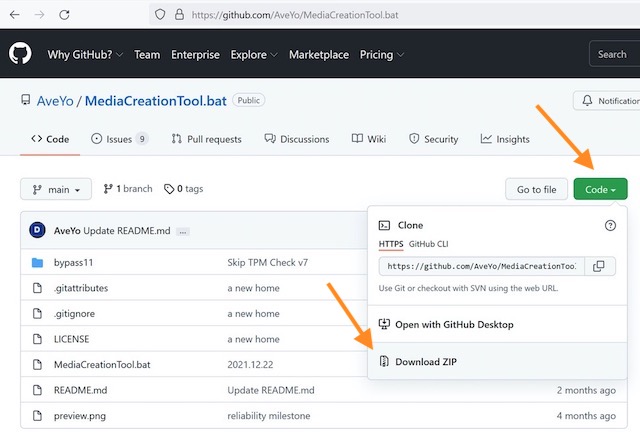Expand the Why GitHub? menu

85,54
